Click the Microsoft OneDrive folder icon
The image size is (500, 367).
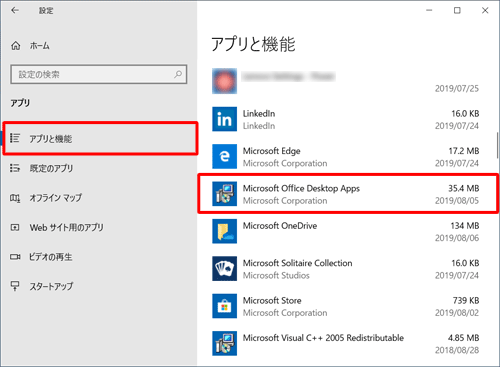point(224,231)
